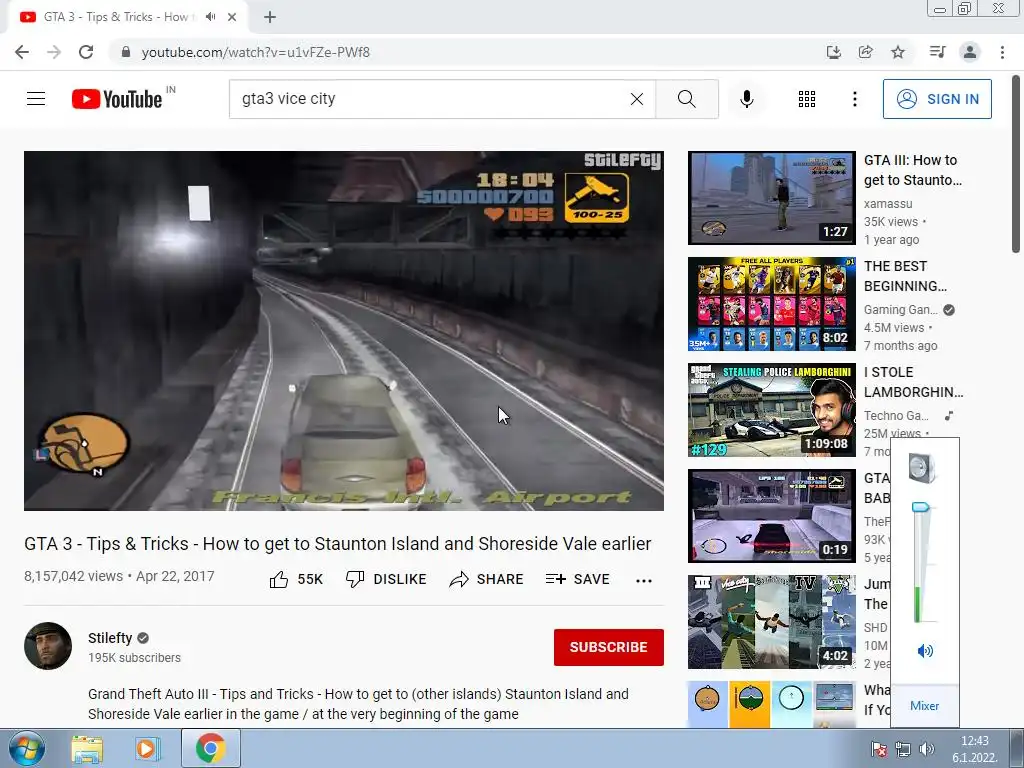Click the page vertical scrollbar
The image size is (1024, 768).
pos(1016,163)
